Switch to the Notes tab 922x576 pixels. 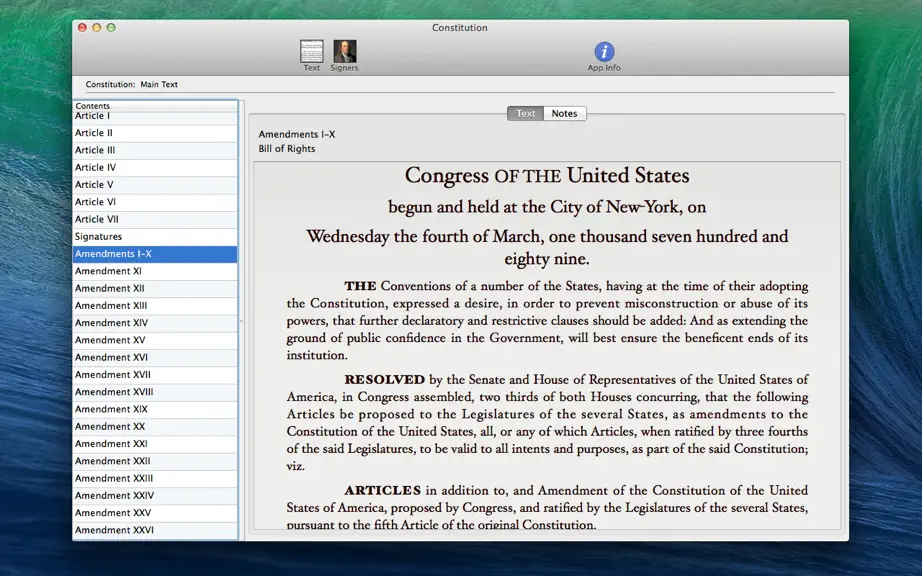pyautogui.click(x=564, y=113)
